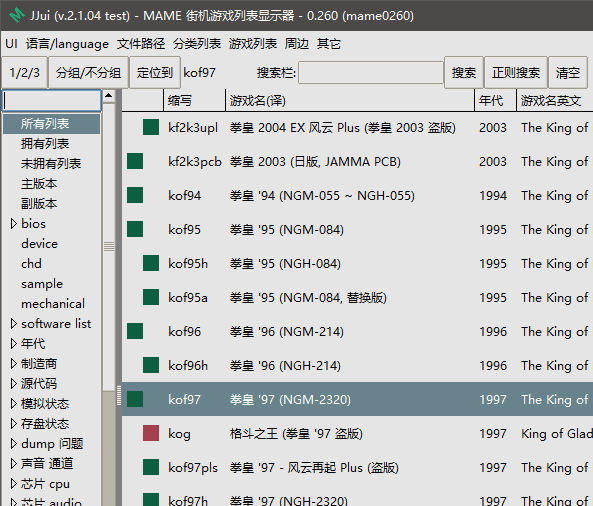Select the 拳皇 2003 (日版, JAMMA PCB) row
Viewport: 593px width, 506px height.
(357, 161)
